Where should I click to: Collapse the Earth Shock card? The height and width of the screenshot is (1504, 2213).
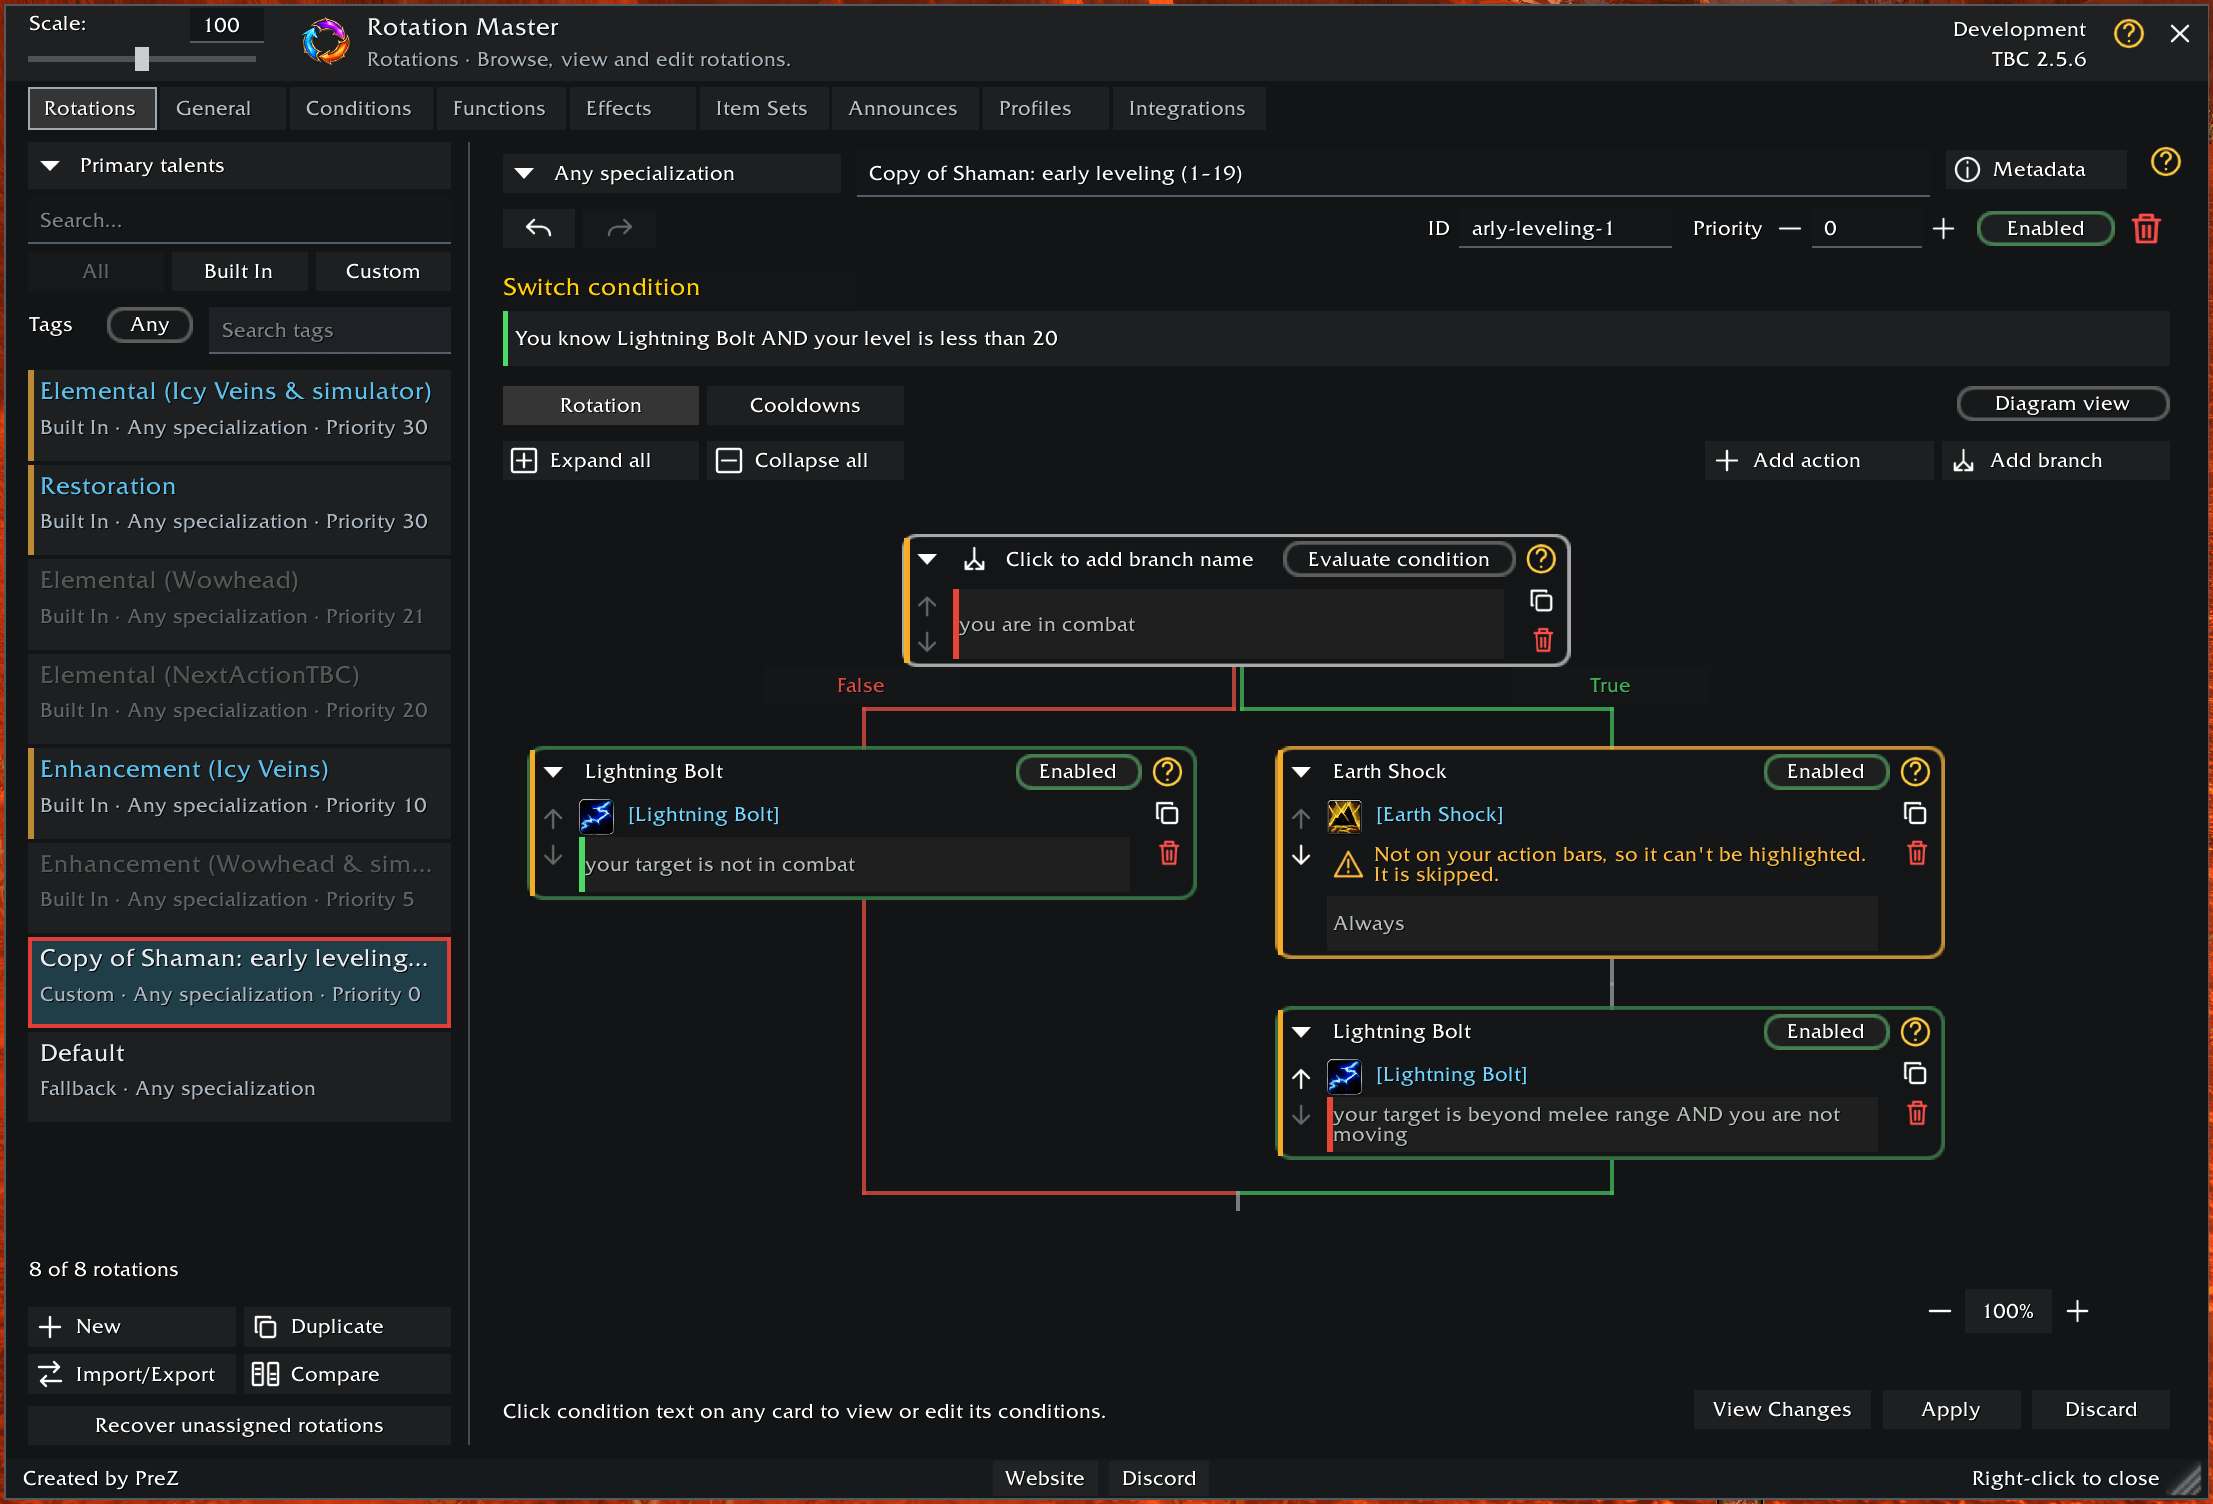point(1301,772)
